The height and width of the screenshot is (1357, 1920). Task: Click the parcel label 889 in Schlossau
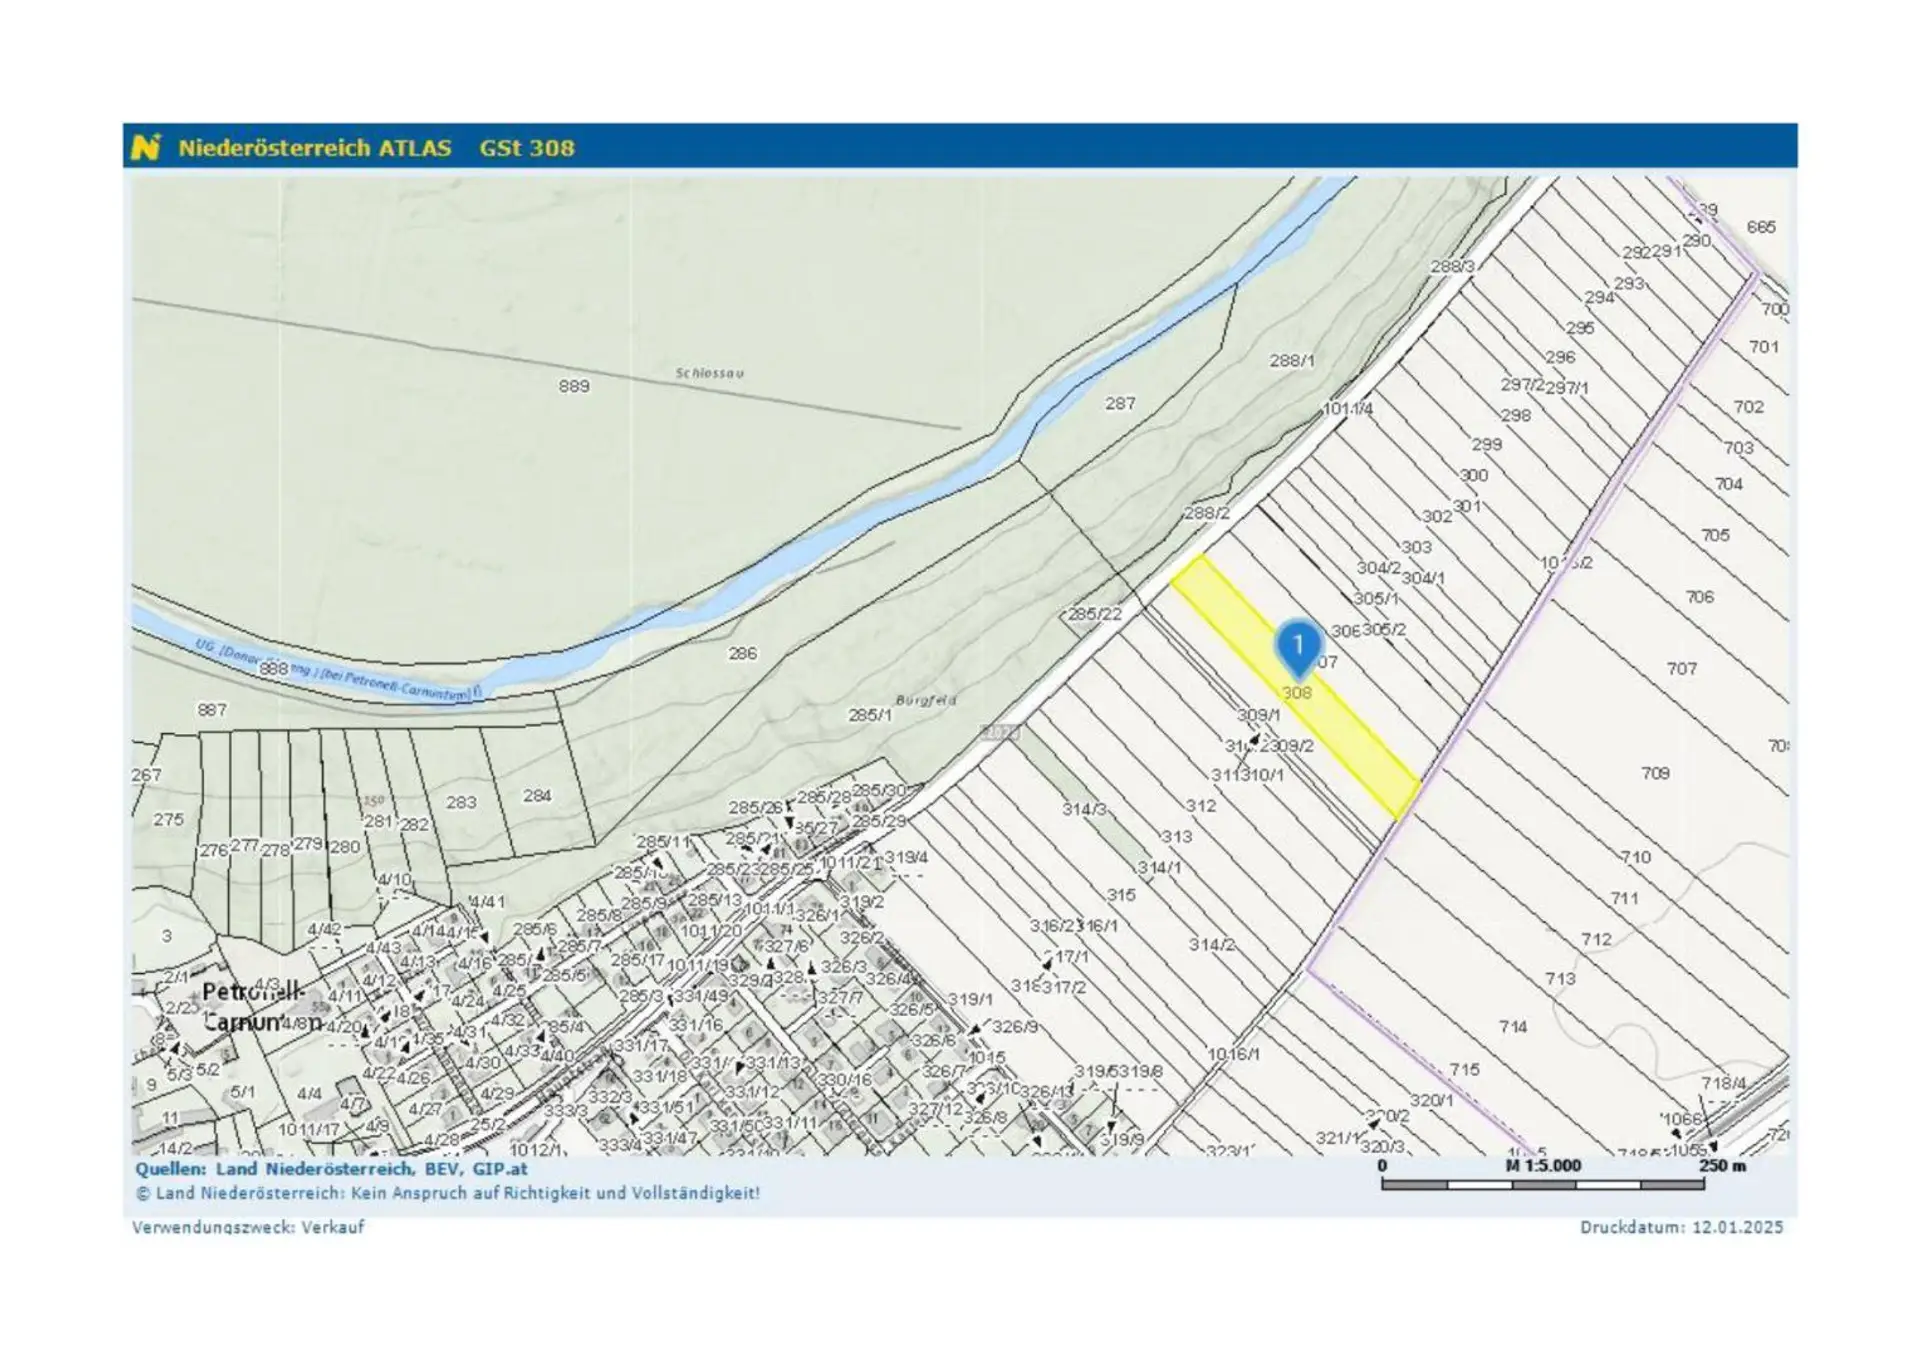[x=574, y=386]
